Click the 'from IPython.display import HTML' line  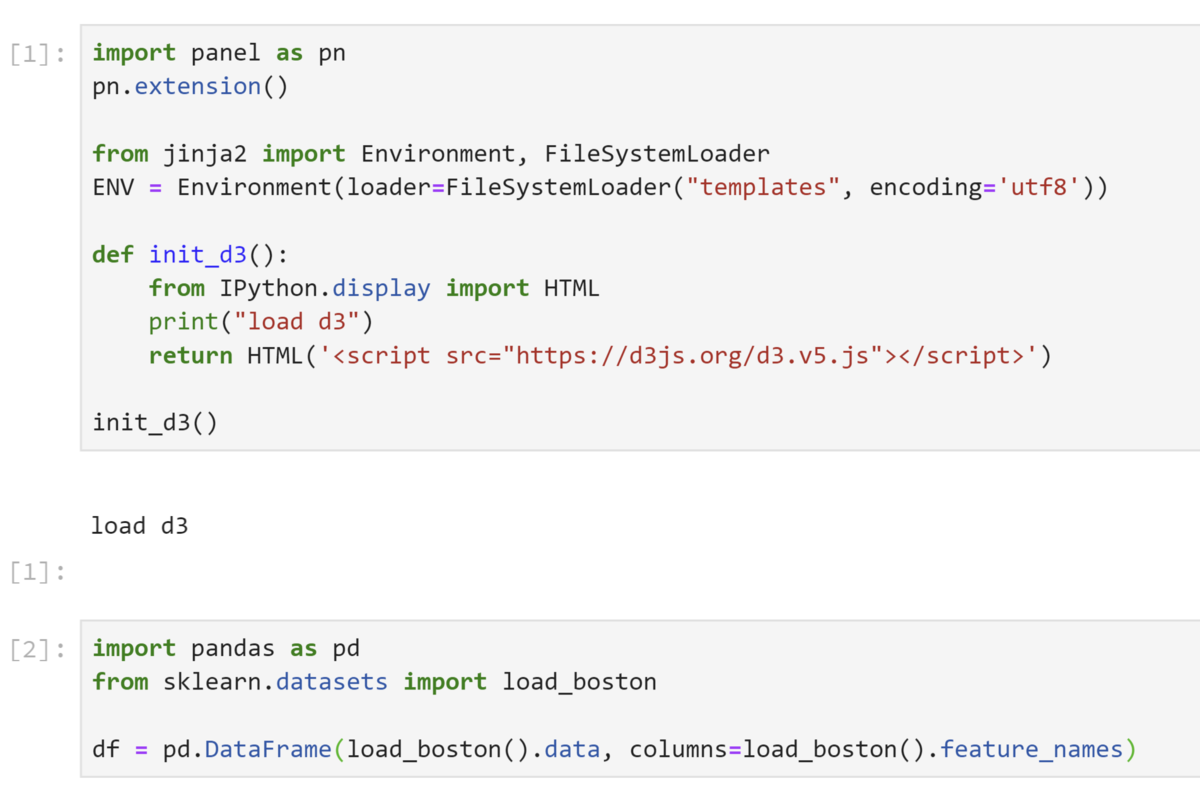(x=374, y=288)
